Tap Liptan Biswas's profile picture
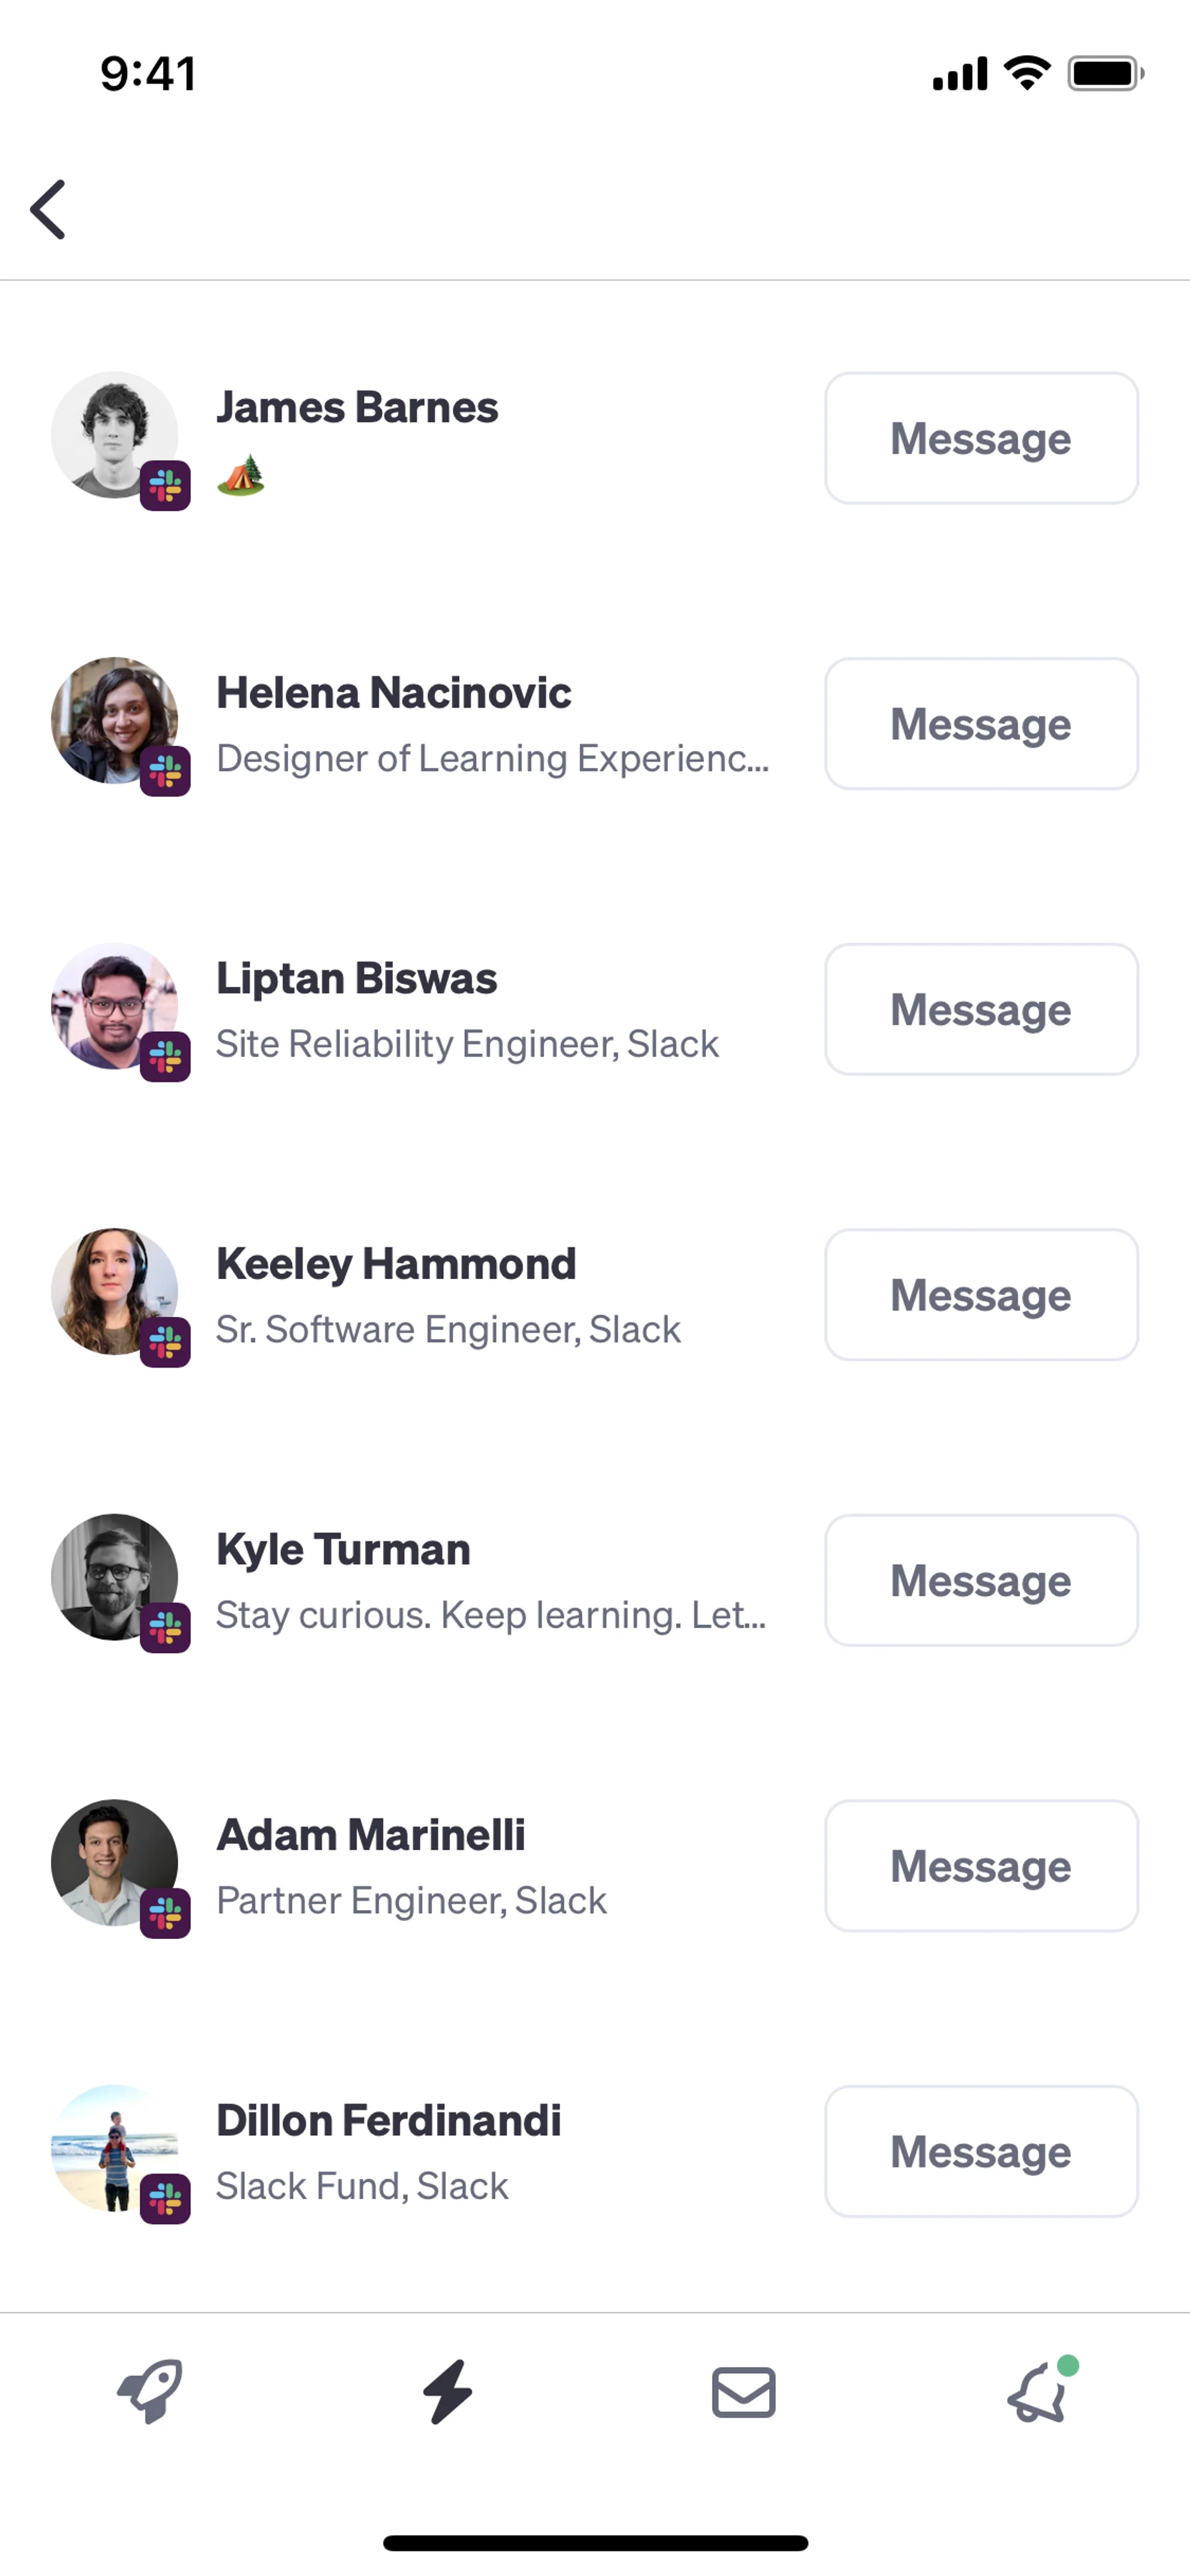The width and height of the screenshot is (1190, 2576). [113, 1005]
